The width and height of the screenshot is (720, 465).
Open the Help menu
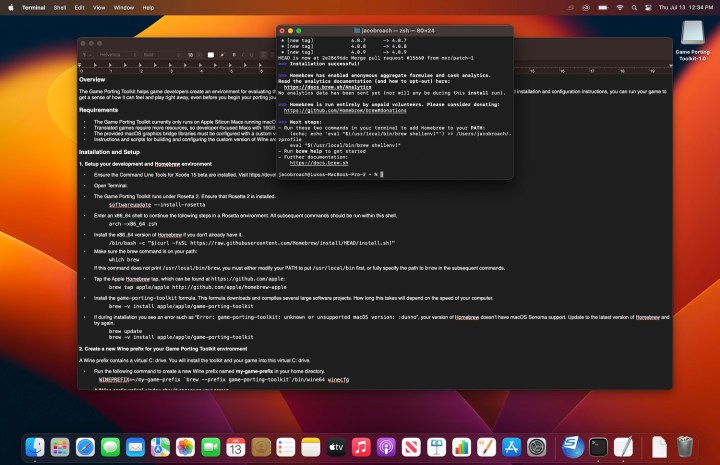(148, 8)
